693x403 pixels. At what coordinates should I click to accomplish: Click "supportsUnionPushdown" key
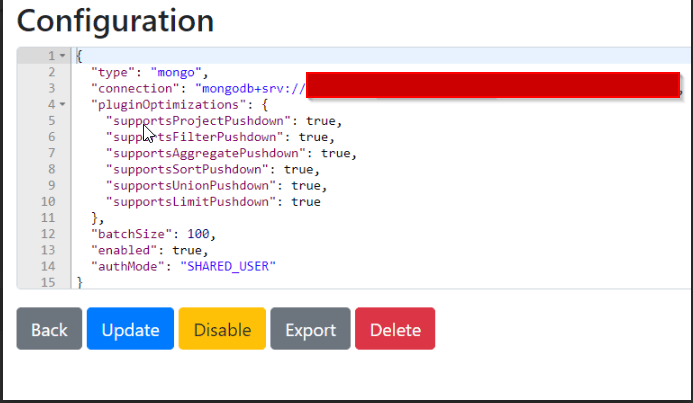tap(191, 186)
